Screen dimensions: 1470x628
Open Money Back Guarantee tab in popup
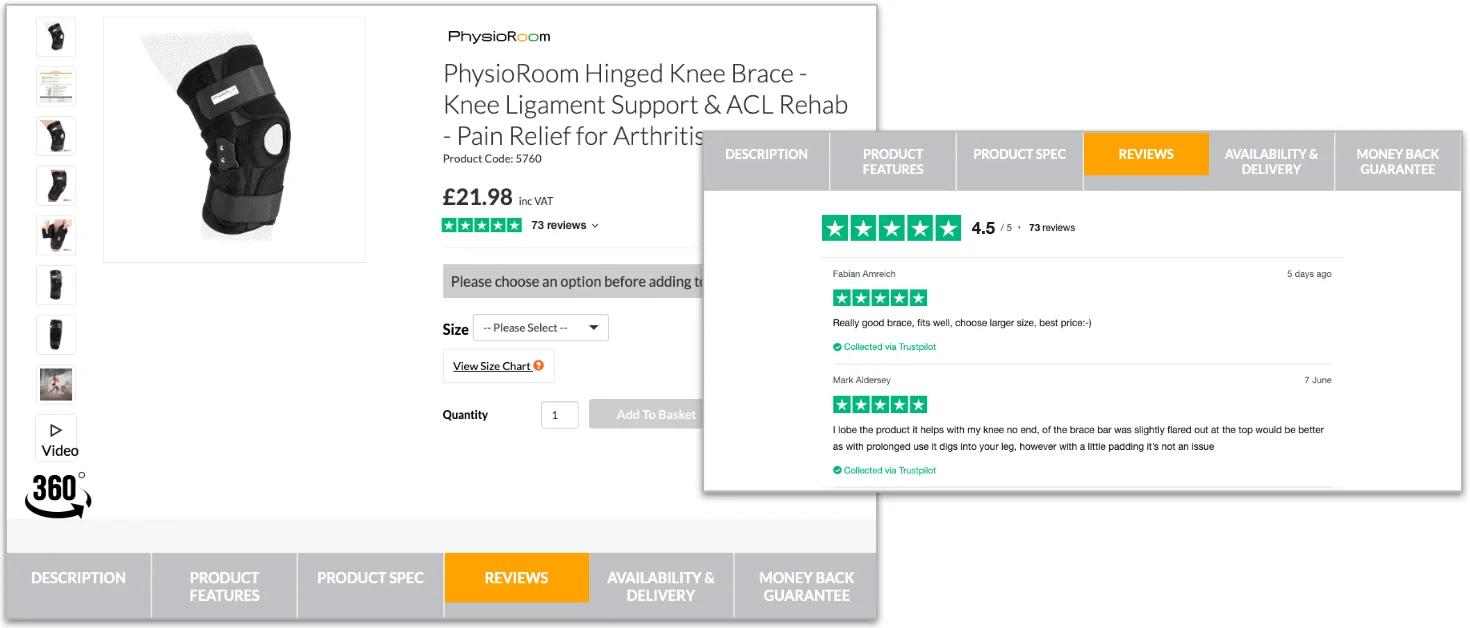point(1397,162)
